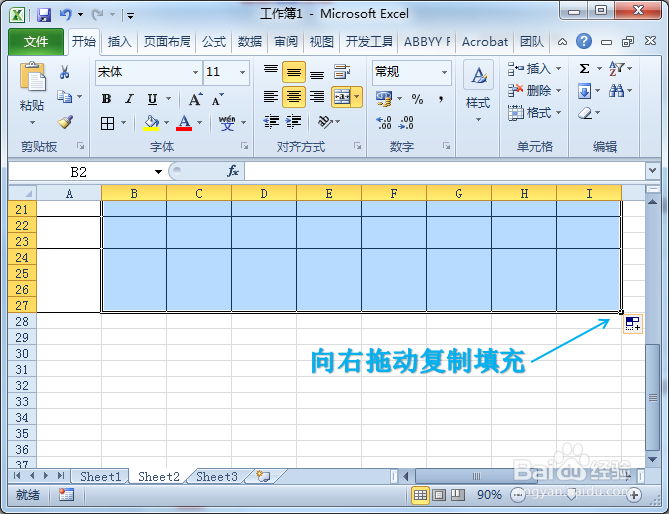
Task: Click the Save icon in the quick access toolbar
Action: click(44, 16)
